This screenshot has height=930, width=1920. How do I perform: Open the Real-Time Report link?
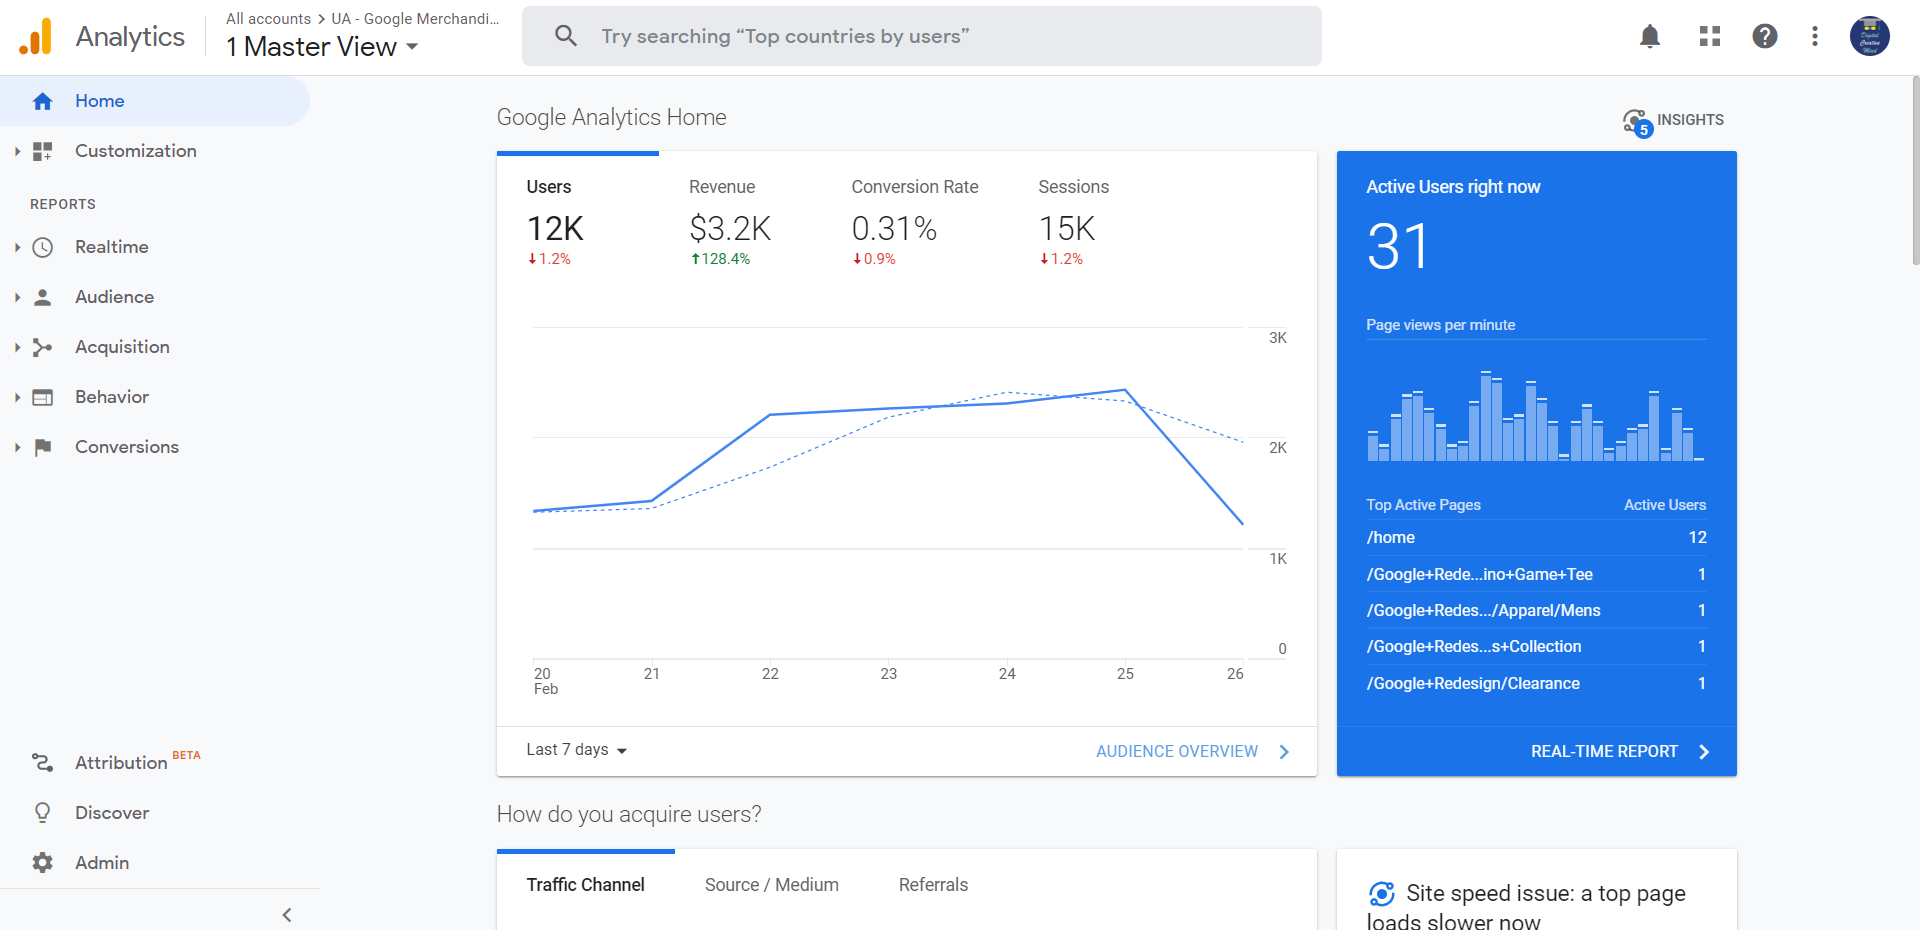click(1620, 751)
